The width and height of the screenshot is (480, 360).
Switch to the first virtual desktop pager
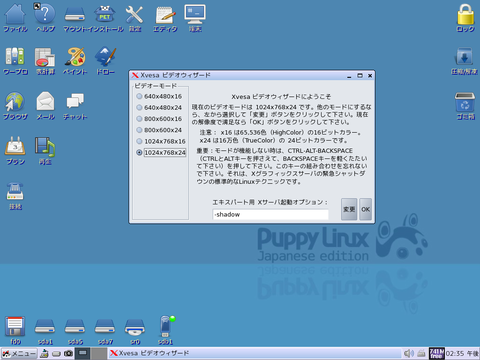point(82,353)
